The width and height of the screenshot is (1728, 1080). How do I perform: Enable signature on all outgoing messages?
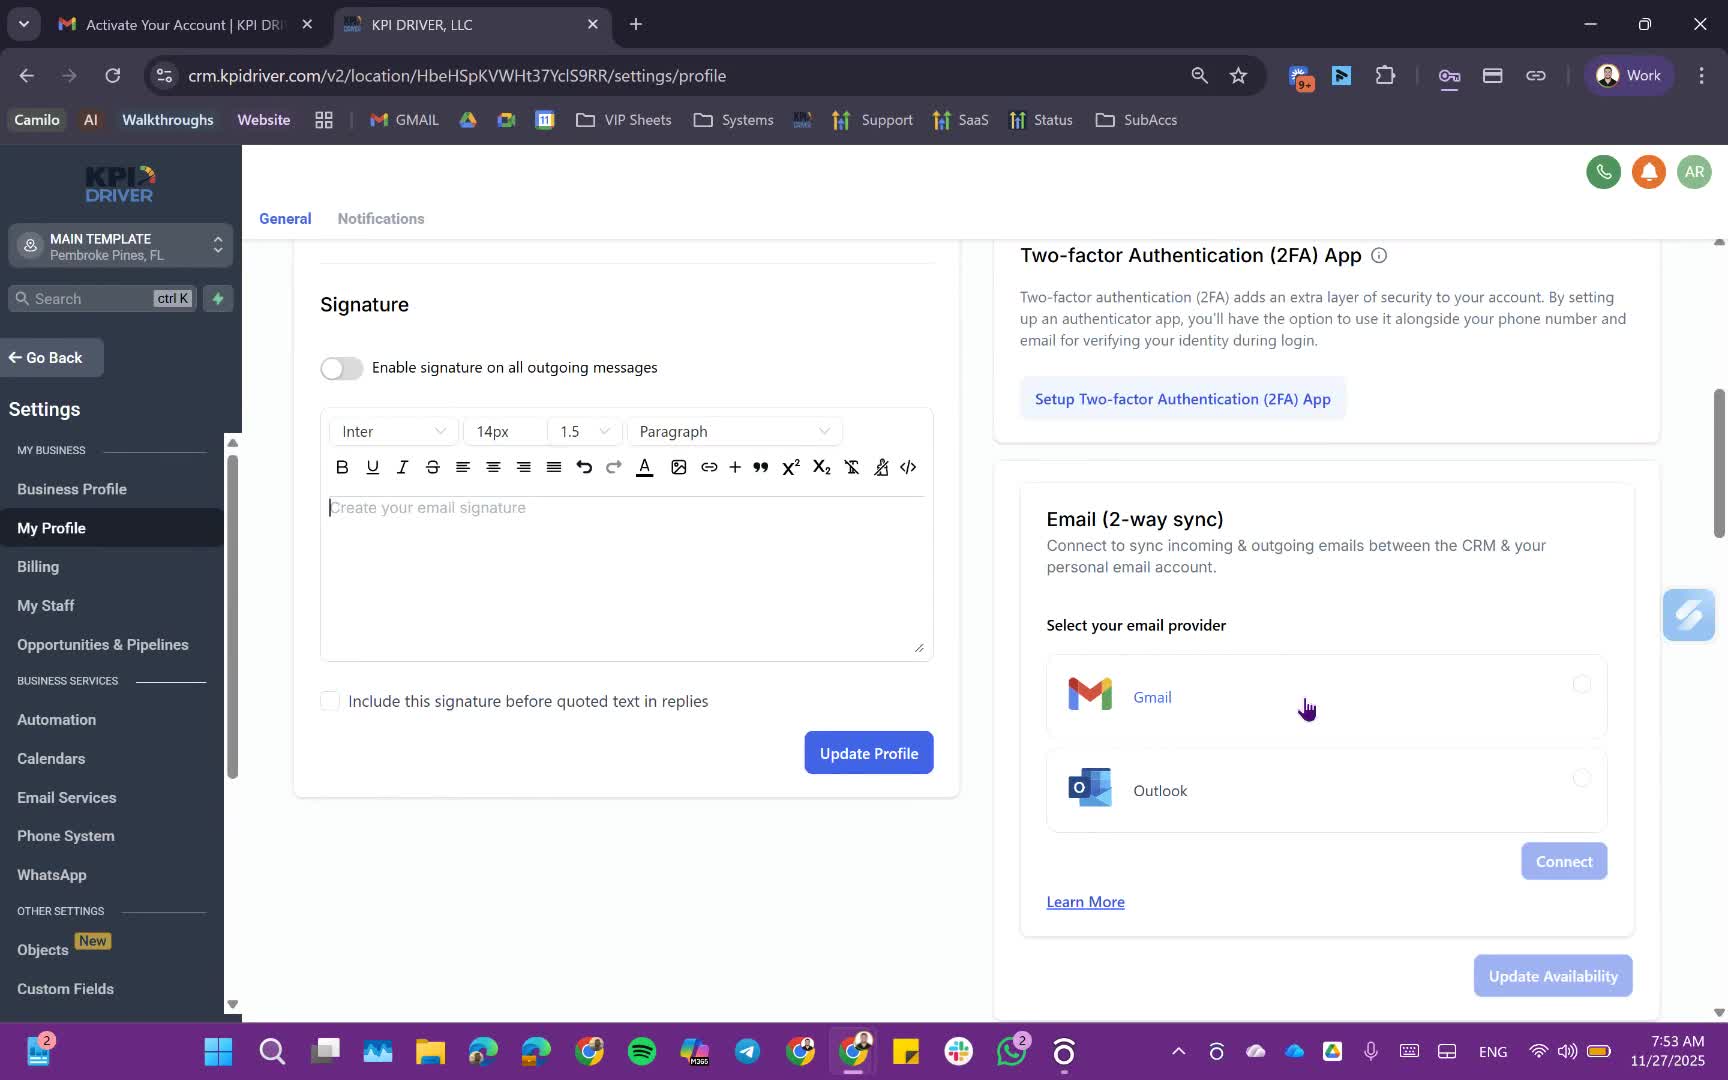click(342, 368)
